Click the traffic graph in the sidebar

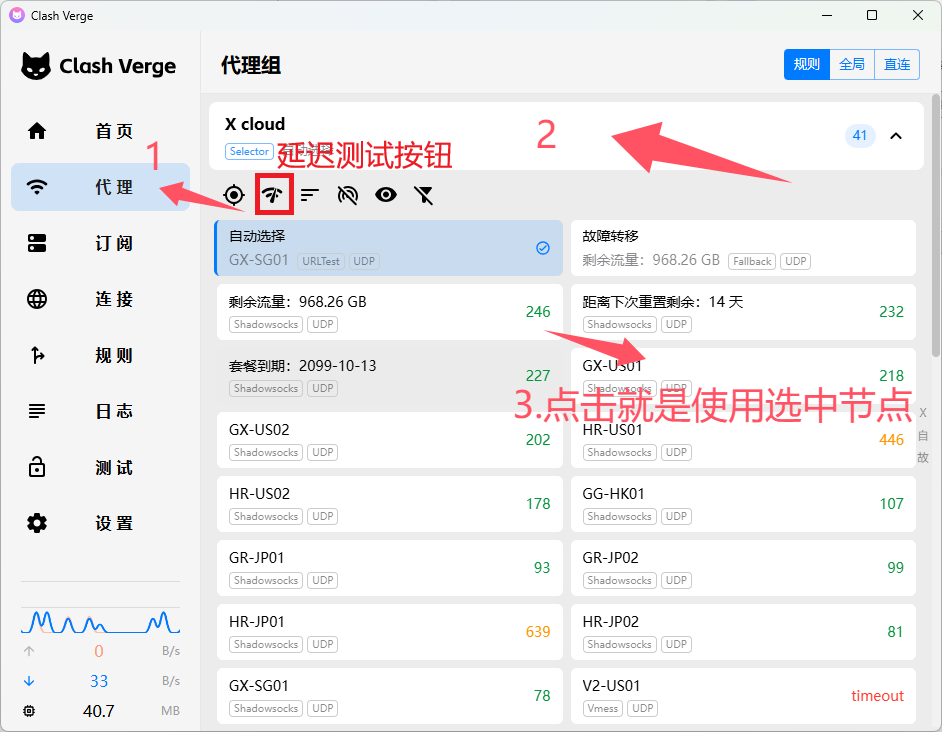100,621
